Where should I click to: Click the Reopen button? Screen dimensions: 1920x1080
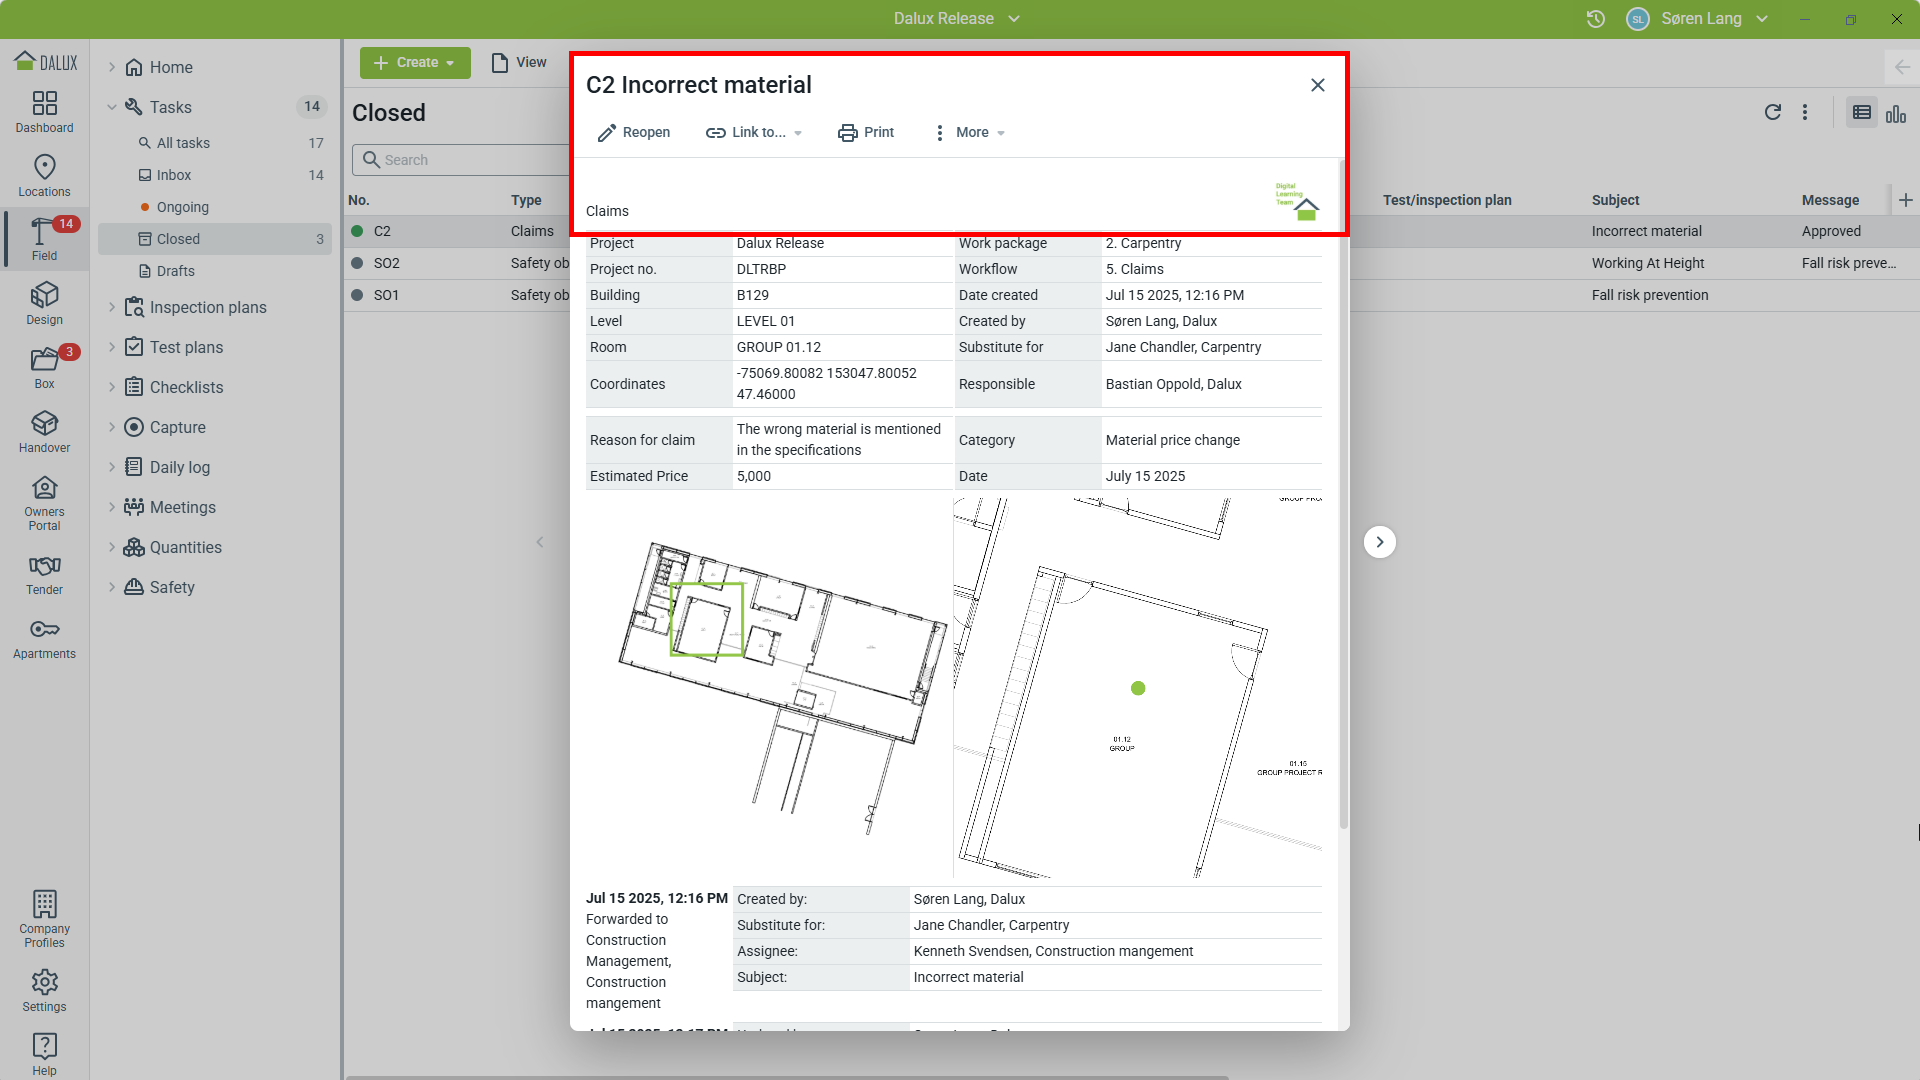pos(634,132)
